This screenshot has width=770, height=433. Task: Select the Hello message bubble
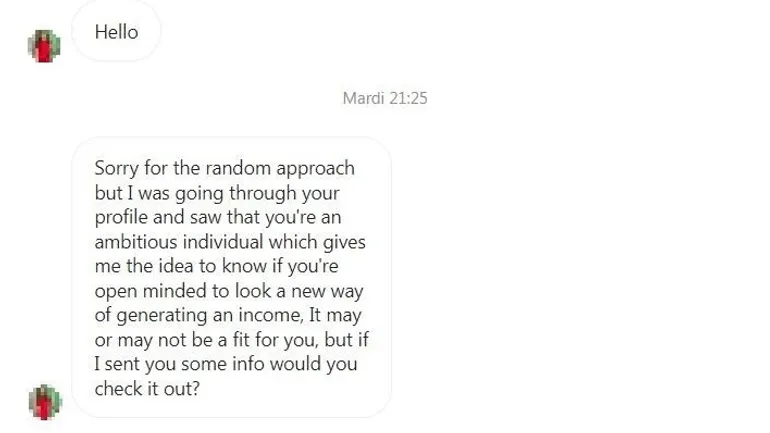pyautogui.click(x=116, y=32)
